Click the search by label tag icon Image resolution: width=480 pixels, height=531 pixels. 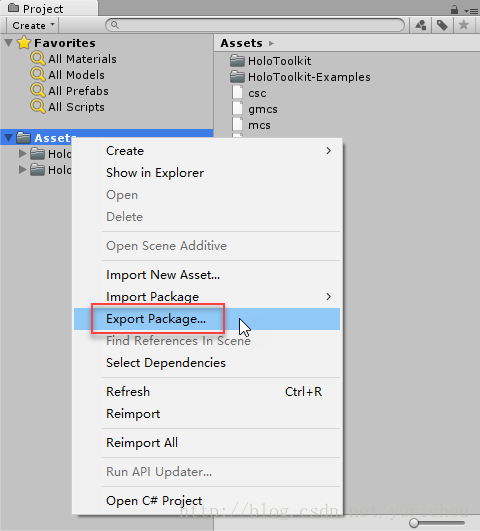[442, 25]
